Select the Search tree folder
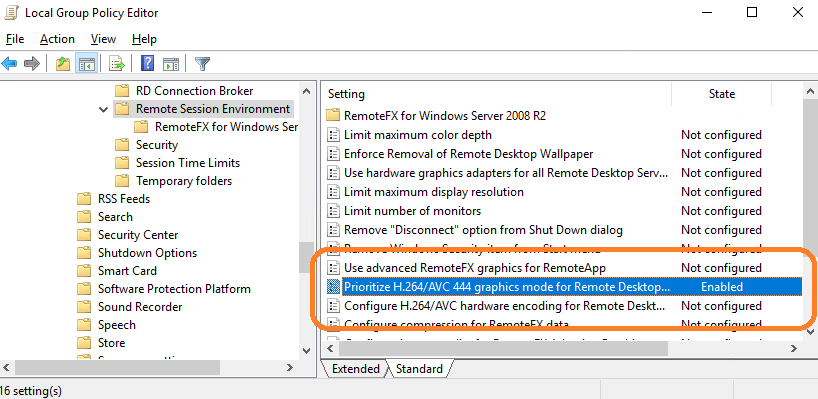Image resolution: width=818 pixels, height=399 pixels. click(x=115, y=217)
